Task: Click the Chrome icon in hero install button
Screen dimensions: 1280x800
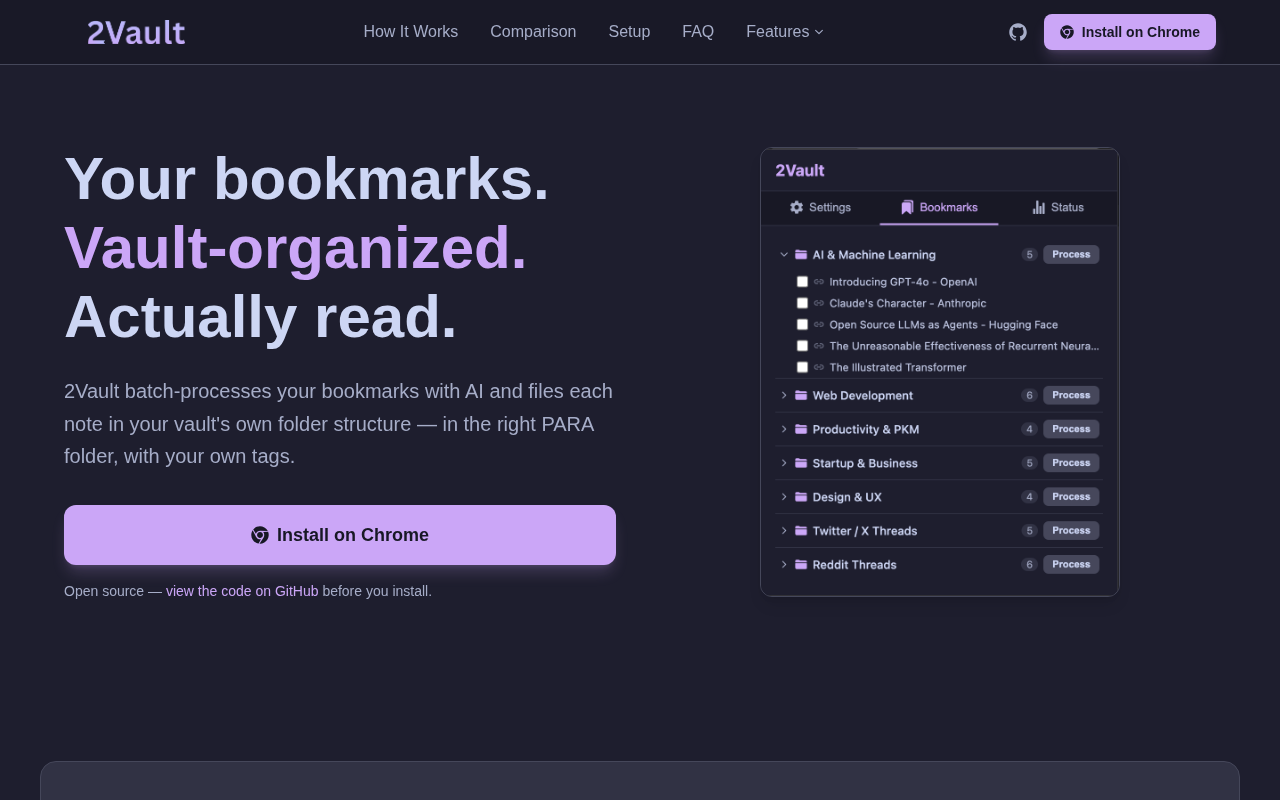Action: pos(260,535)
